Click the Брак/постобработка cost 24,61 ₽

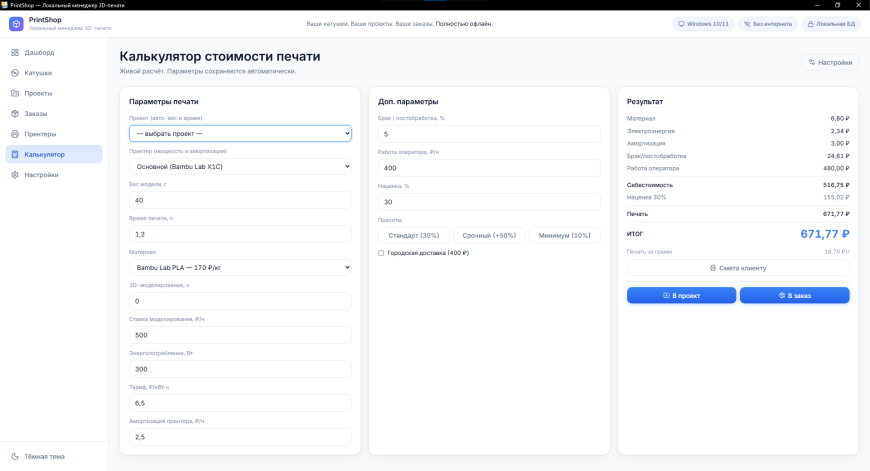coord(838,156)
